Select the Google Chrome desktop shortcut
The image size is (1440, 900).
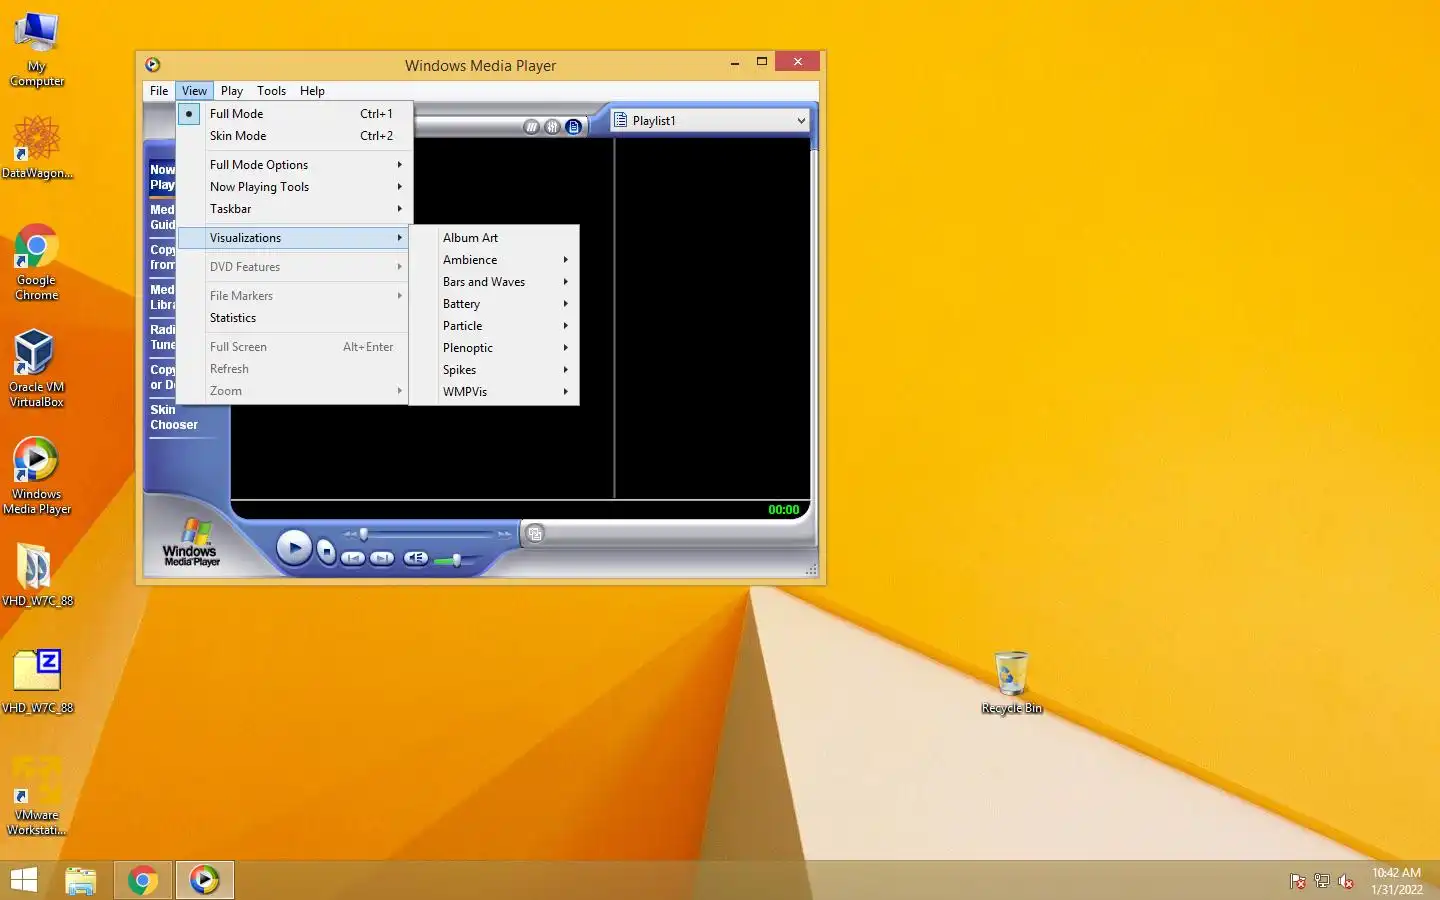pyautogui.click(x=37, y=262)
